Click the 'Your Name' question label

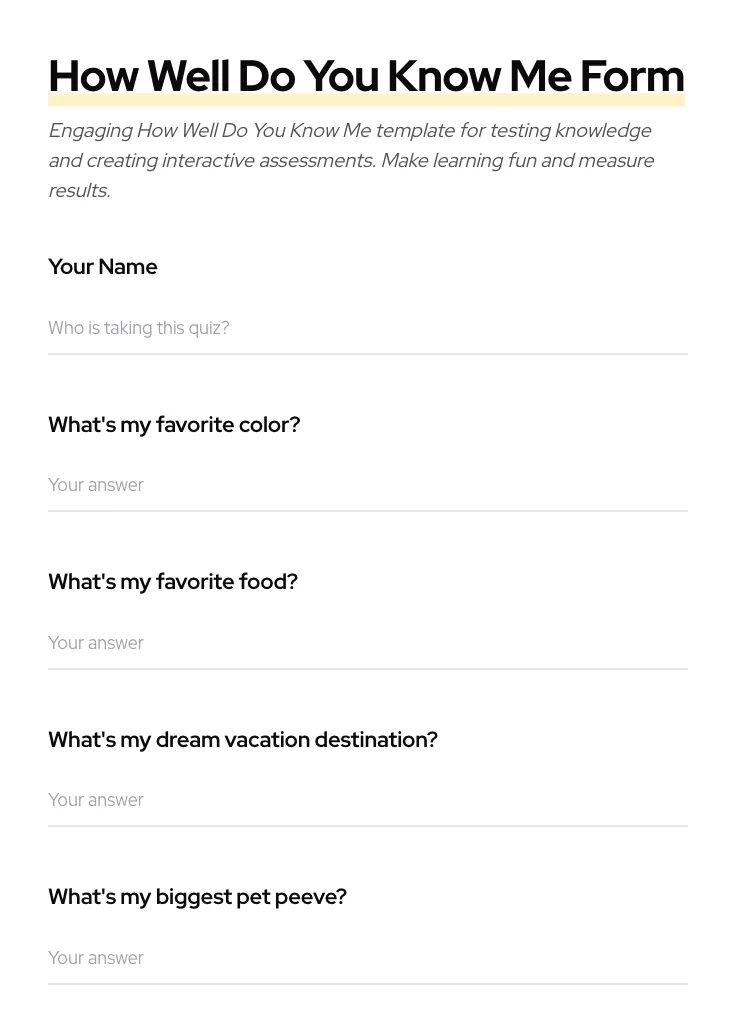[x=102, y=267]
